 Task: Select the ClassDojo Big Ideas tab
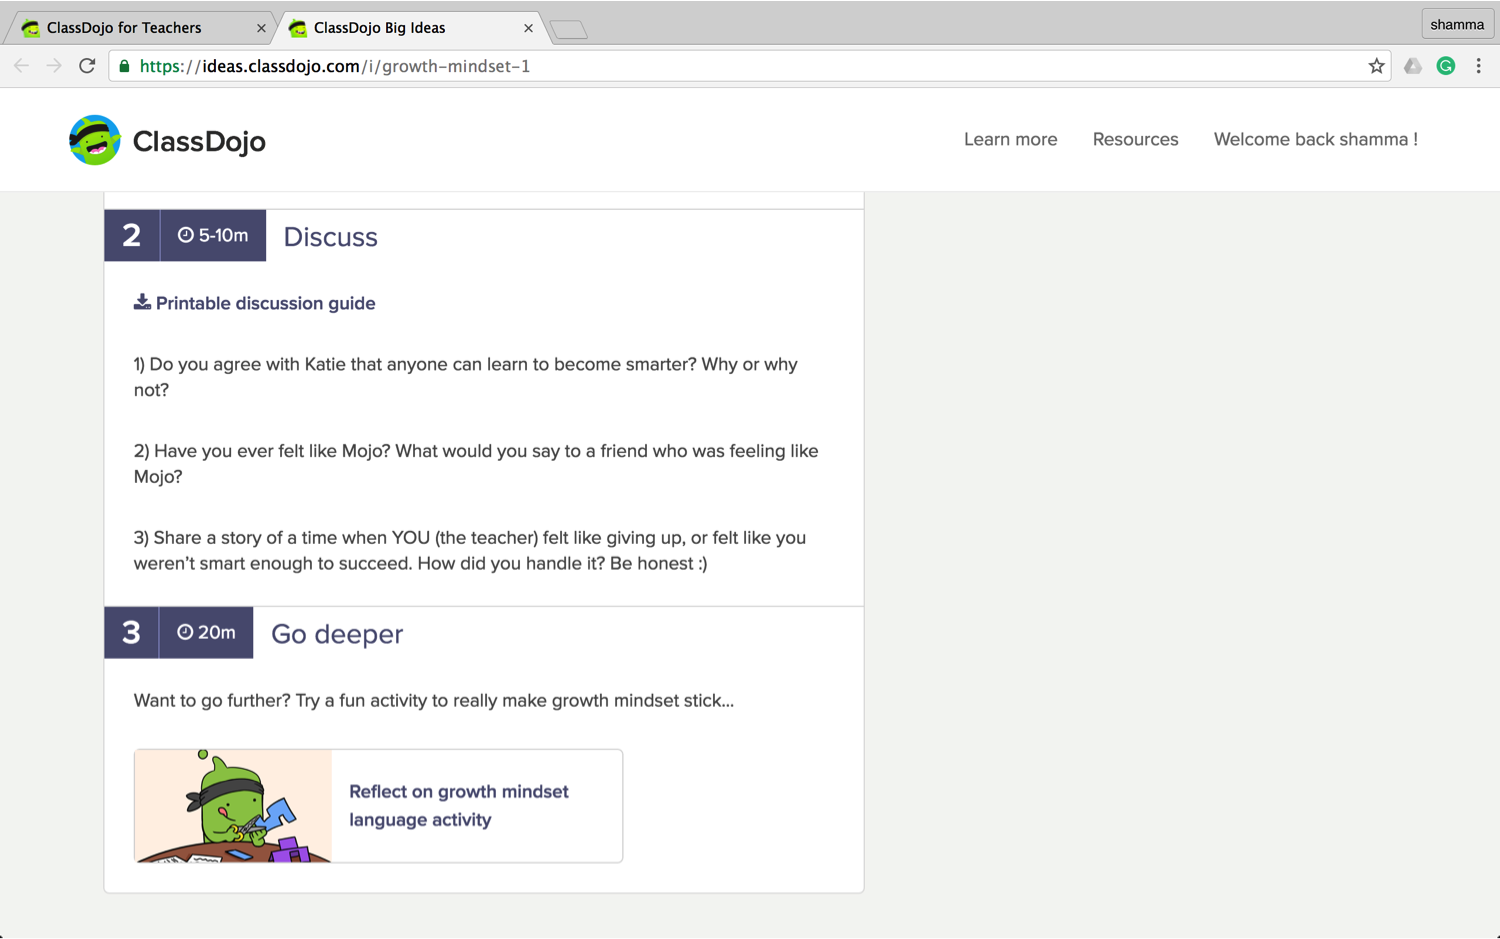380,28
